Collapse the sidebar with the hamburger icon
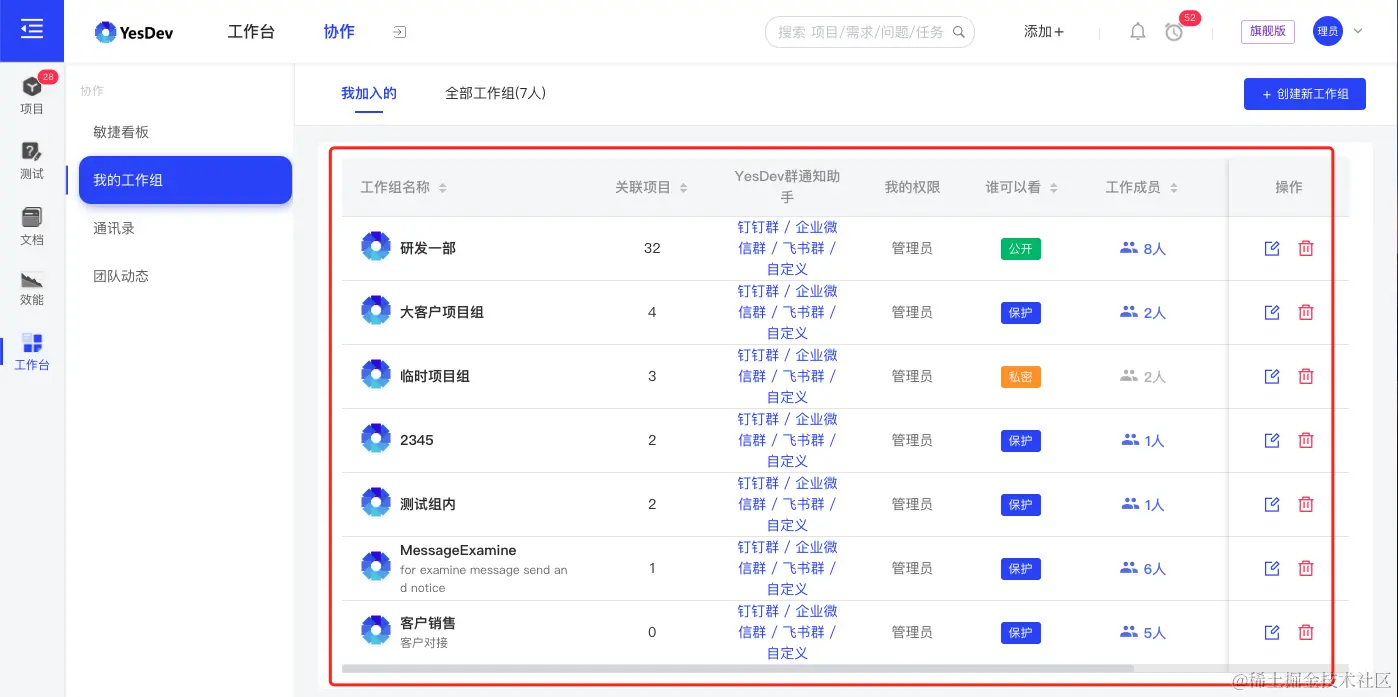The image size is (1398, 697). pos(32,30)
